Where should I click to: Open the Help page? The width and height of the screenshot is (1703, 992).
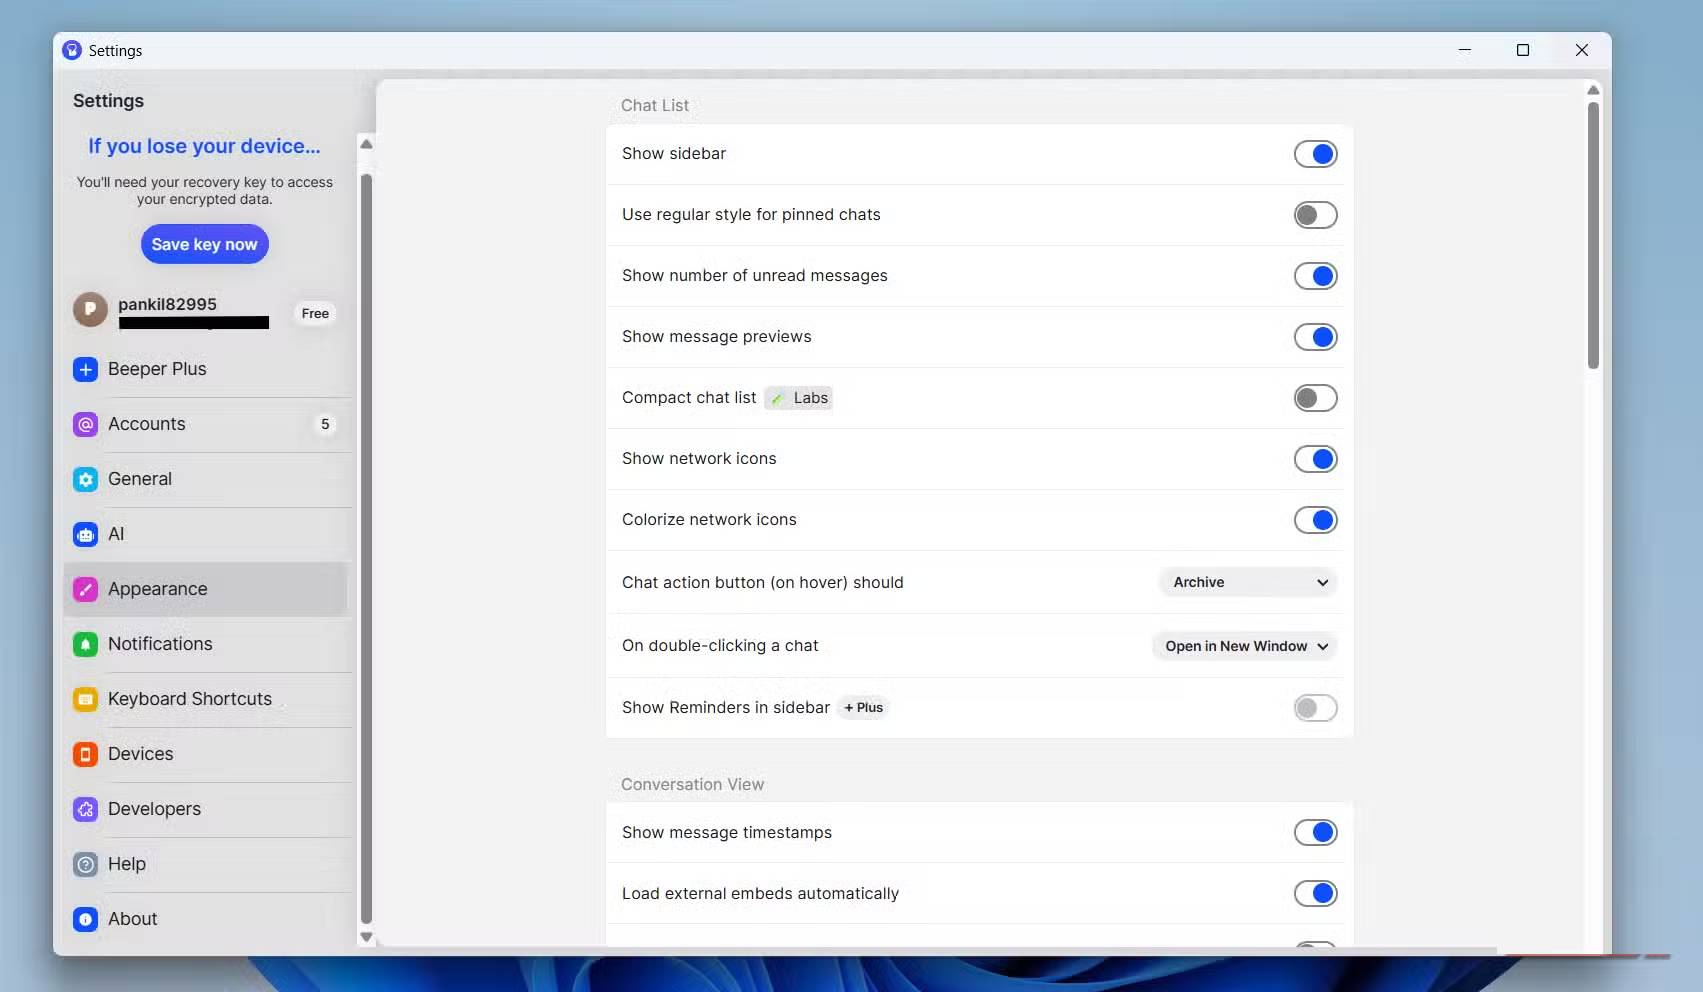click(126, 864)
